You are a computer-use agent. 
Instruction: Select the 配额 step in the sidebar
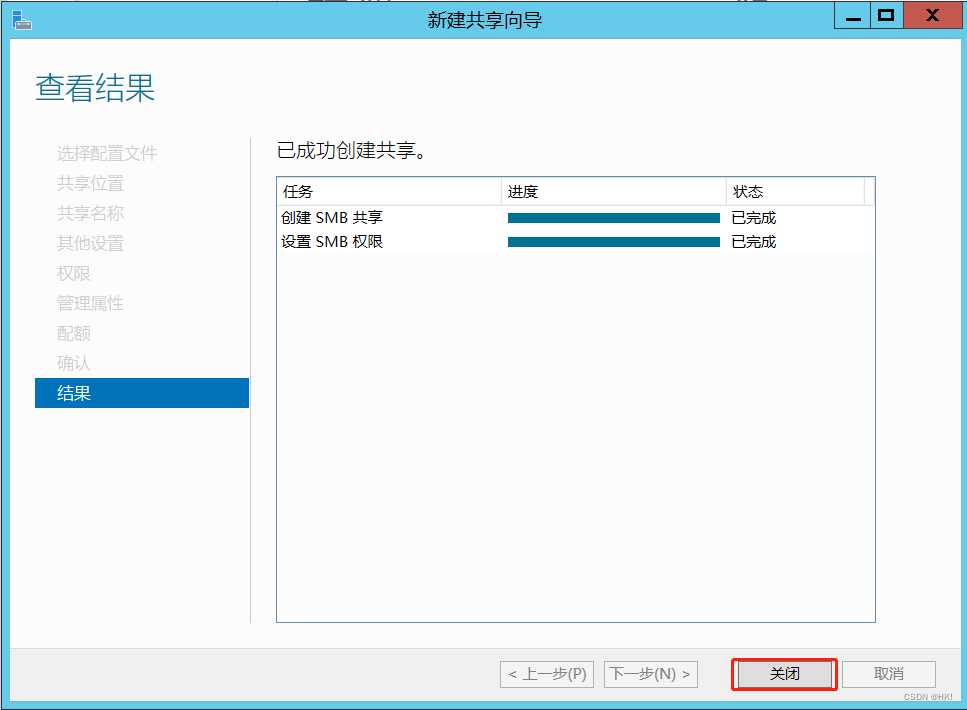pos(74,333)
